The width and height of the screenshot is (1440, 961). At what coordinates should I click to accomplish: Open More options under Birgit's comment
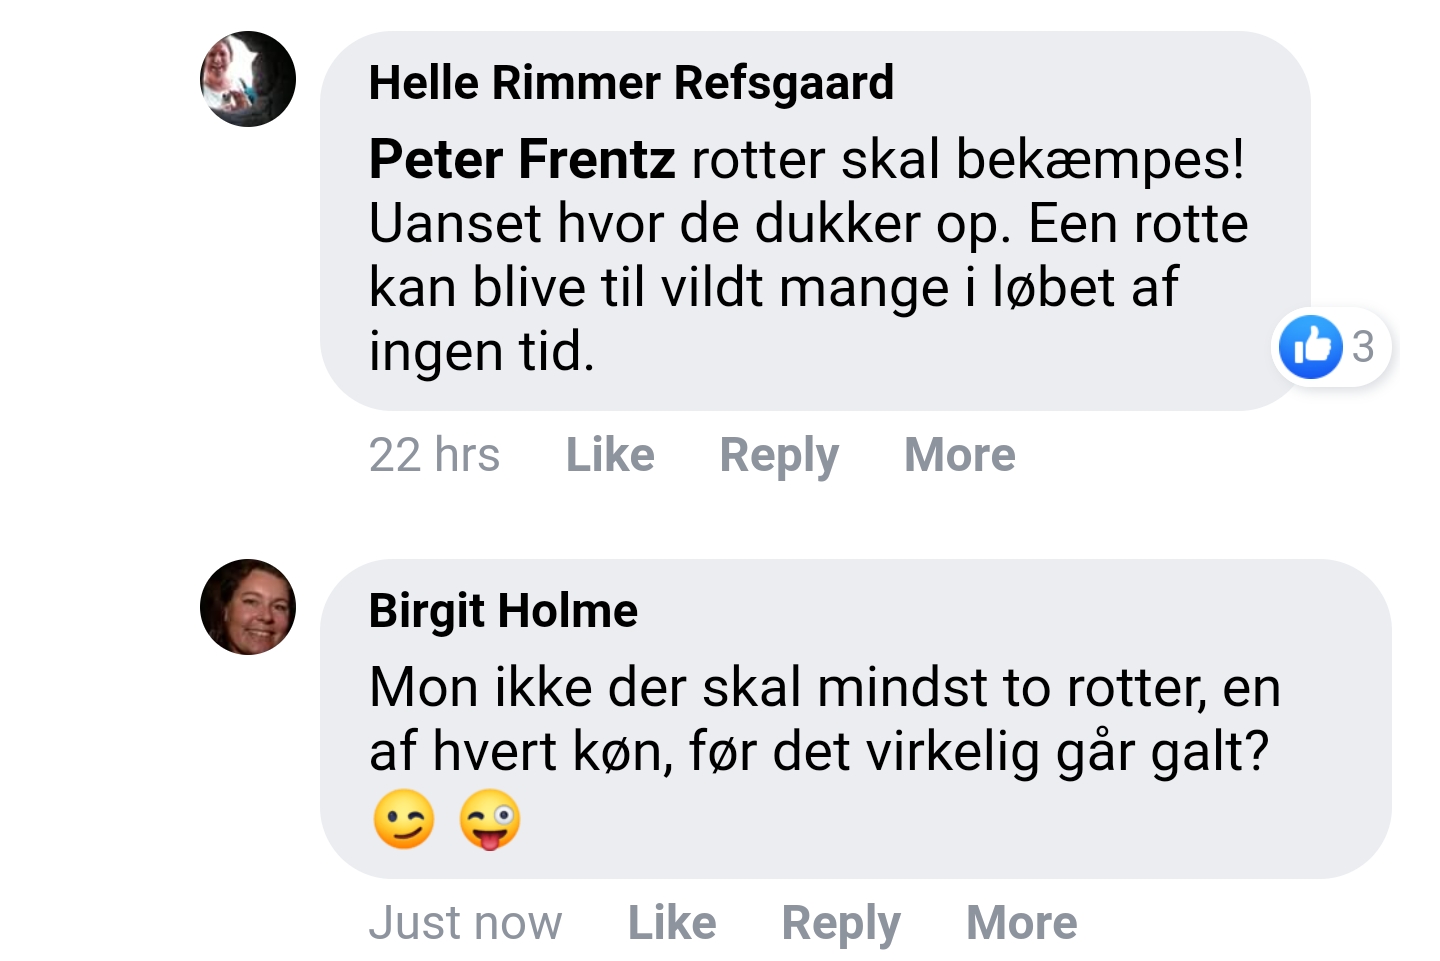[1022, 923]
